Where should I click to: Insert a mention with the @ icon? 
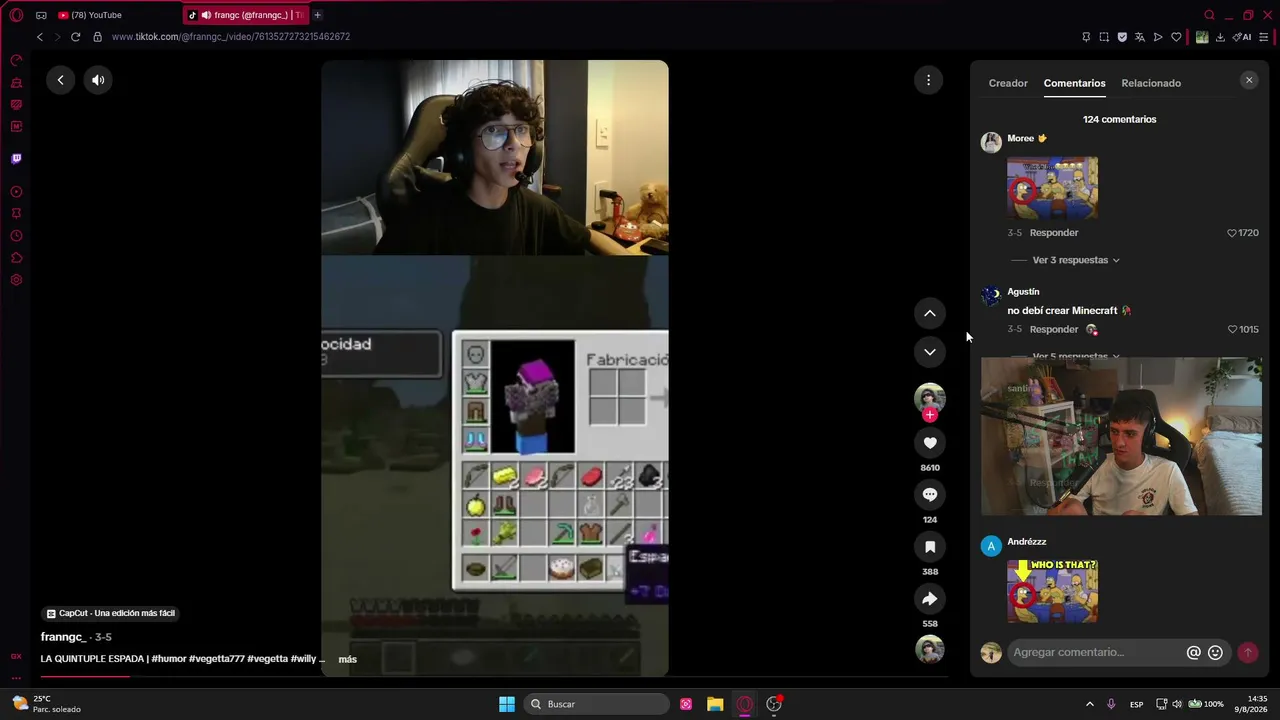click(x=1193, y=652)
